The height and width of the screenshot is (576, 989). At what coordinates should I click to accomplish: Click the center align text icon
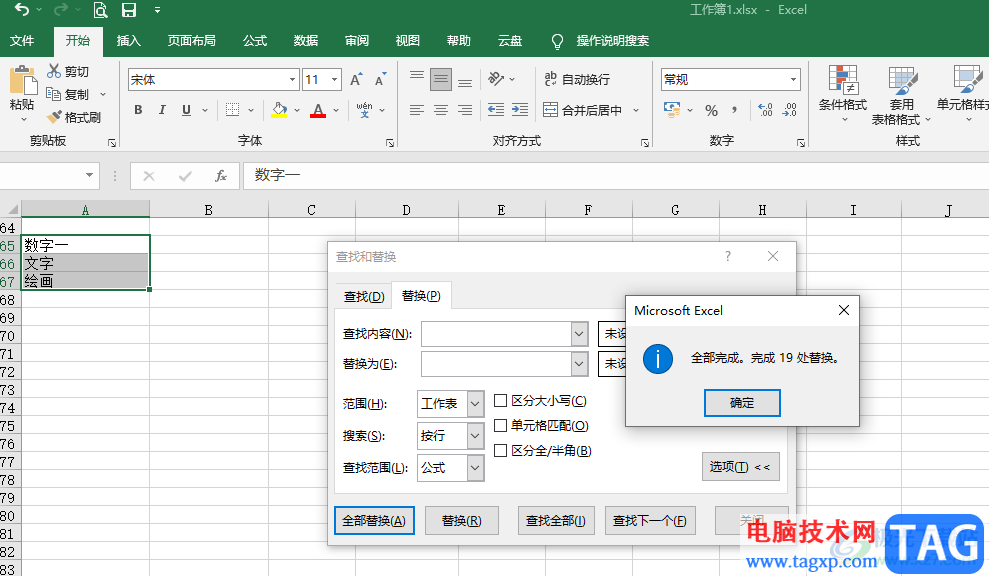(440, 110)
